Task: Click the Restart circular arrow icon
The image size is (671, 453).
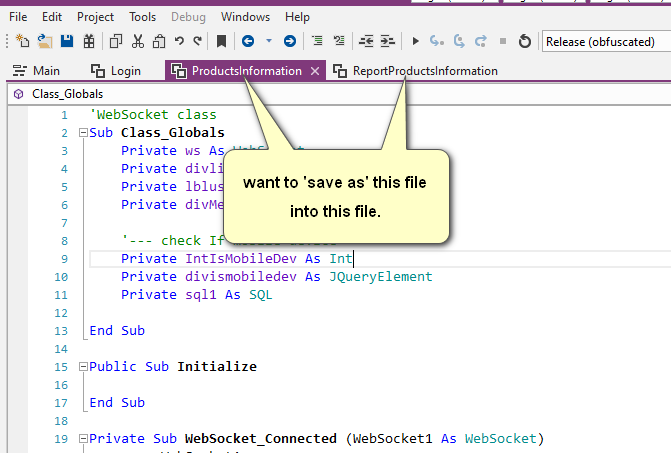Action: click(x=525, y=41)
